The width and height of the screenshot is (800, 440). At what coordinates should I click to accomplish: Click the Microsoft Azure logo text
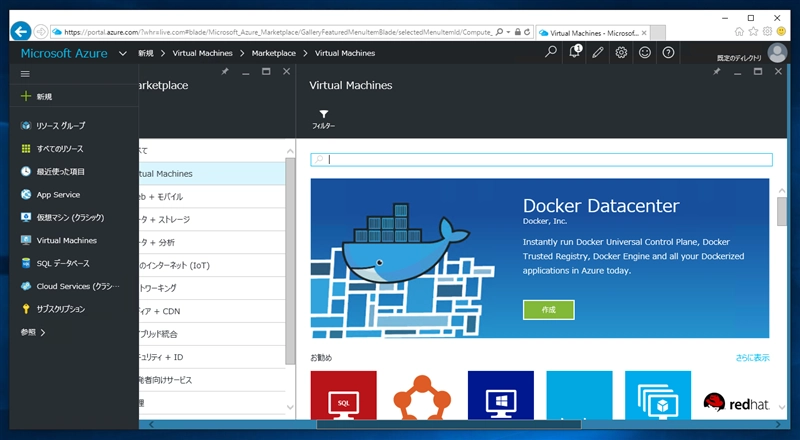pos(64,53)
